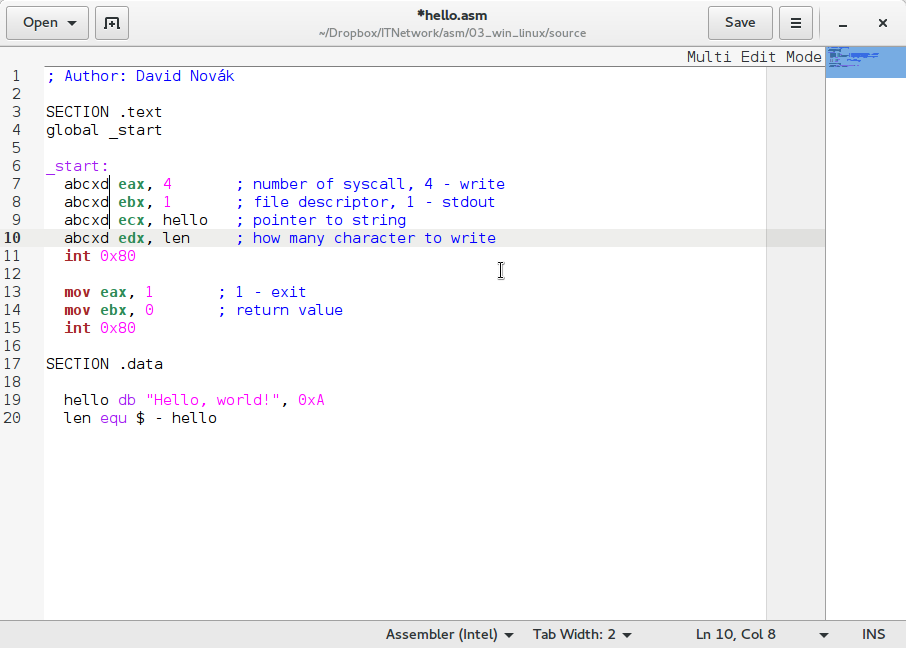Close the hello.asm editor window
Screen dimensions: 906x648
coord(883,23)
